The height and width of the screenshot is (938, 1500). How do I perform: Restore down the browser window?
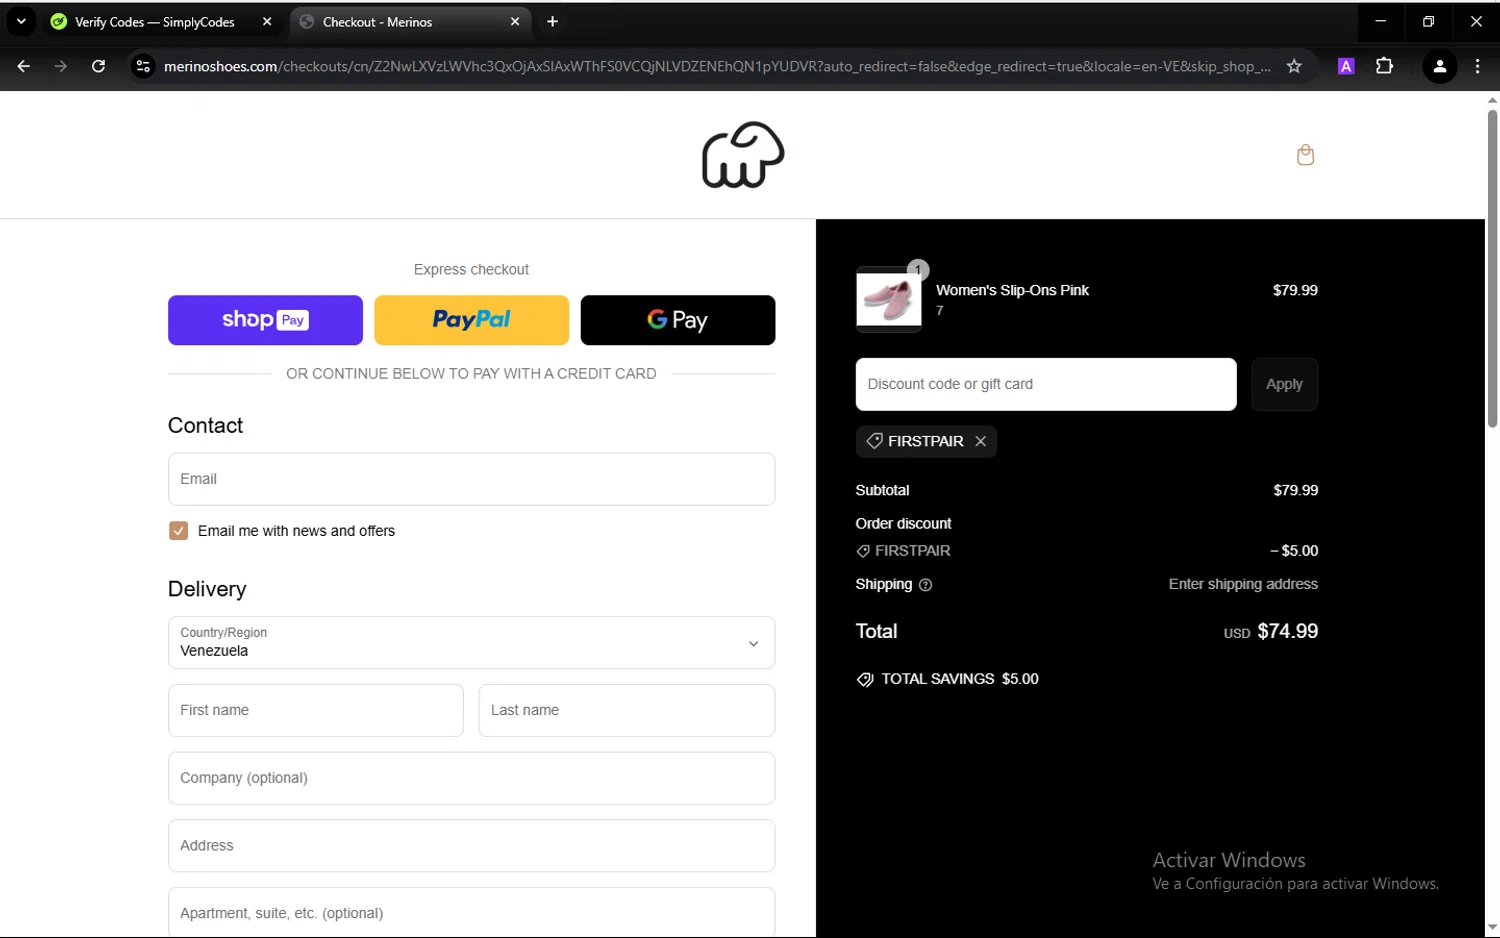1428,21
